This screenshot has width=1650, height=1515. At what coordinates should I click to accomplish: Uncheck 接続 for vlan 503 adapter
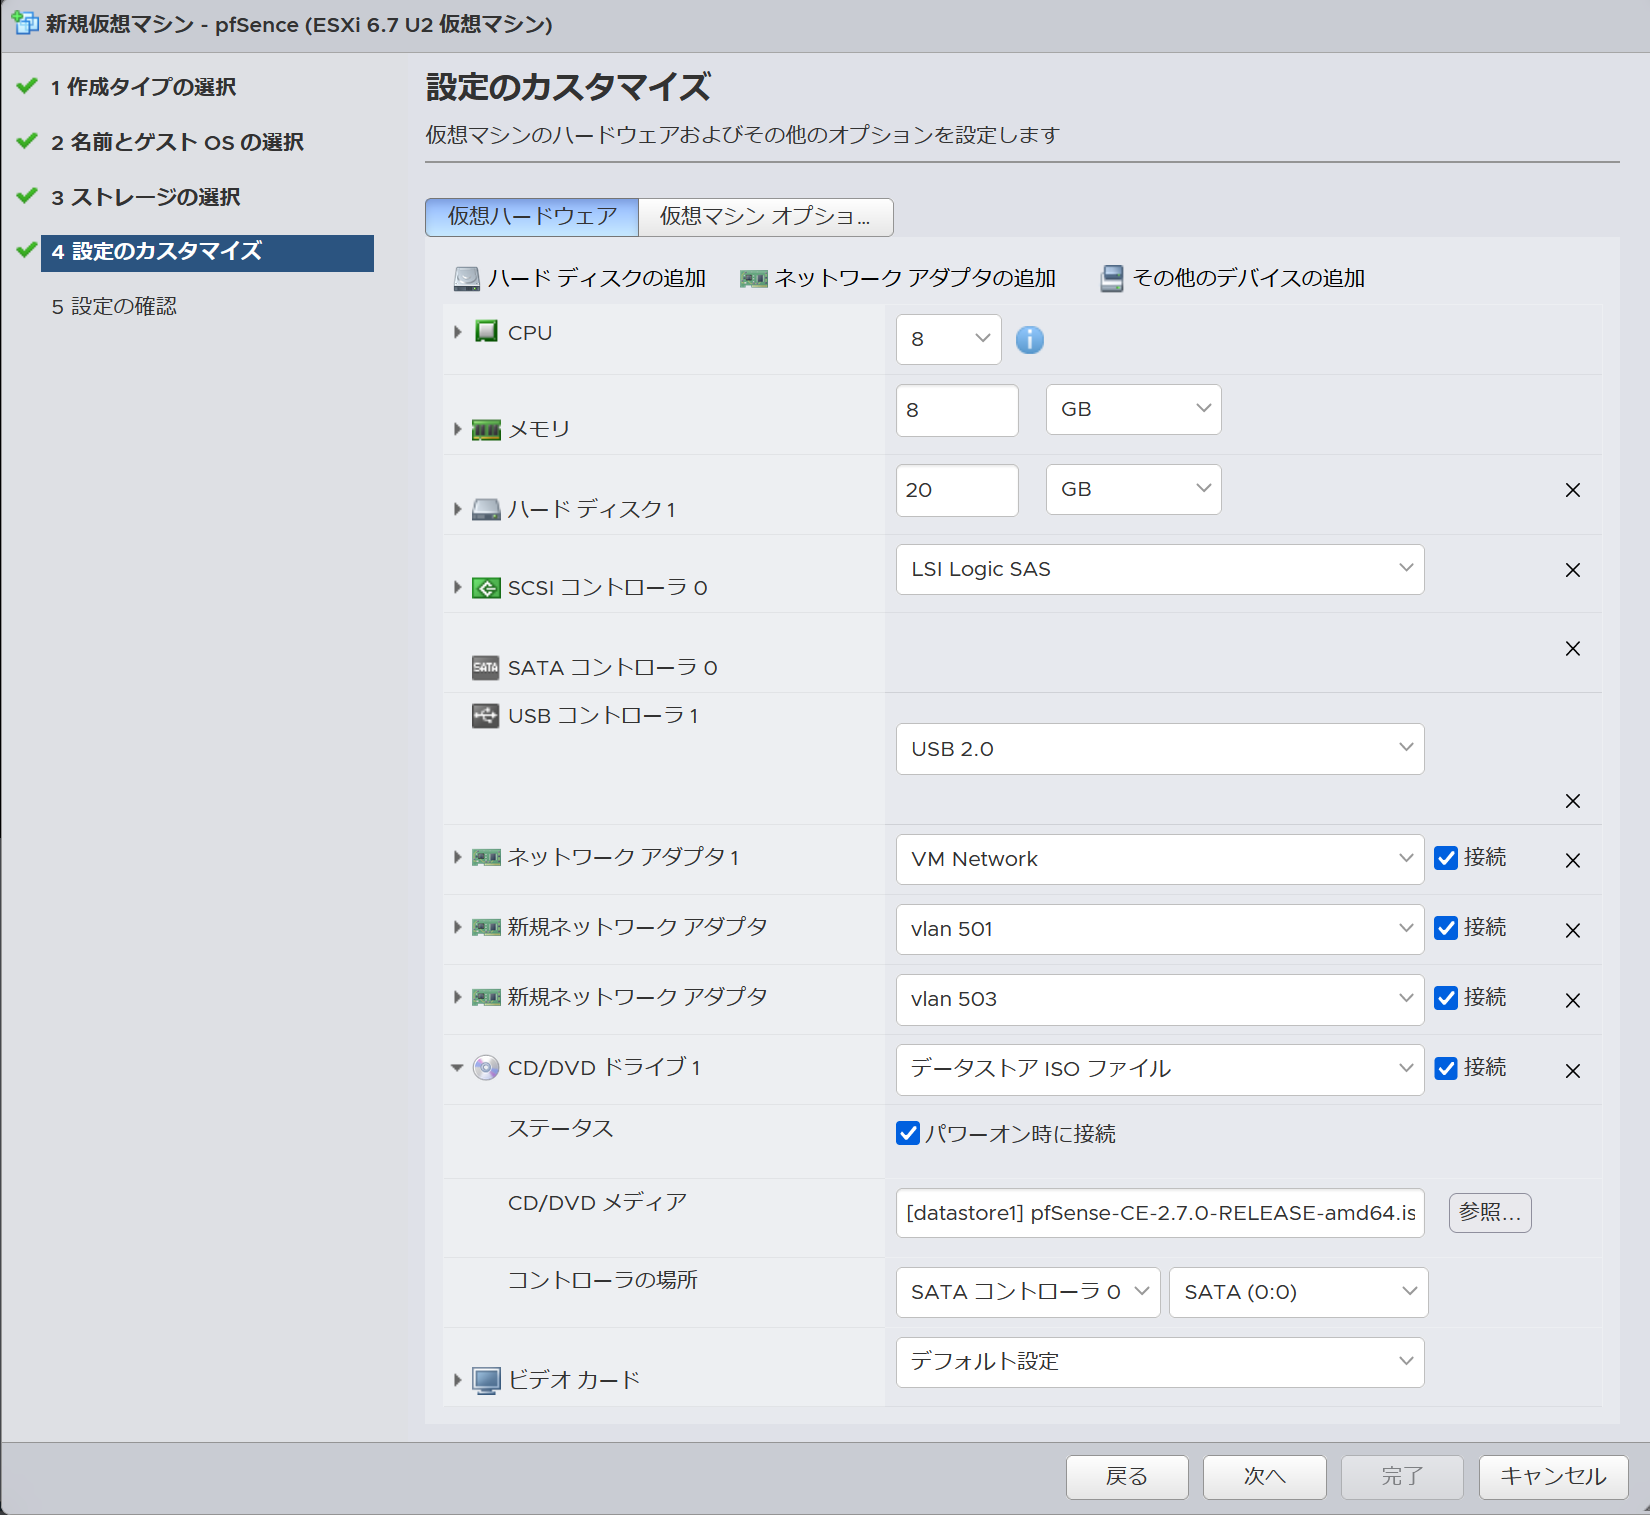coord(1446,998)
